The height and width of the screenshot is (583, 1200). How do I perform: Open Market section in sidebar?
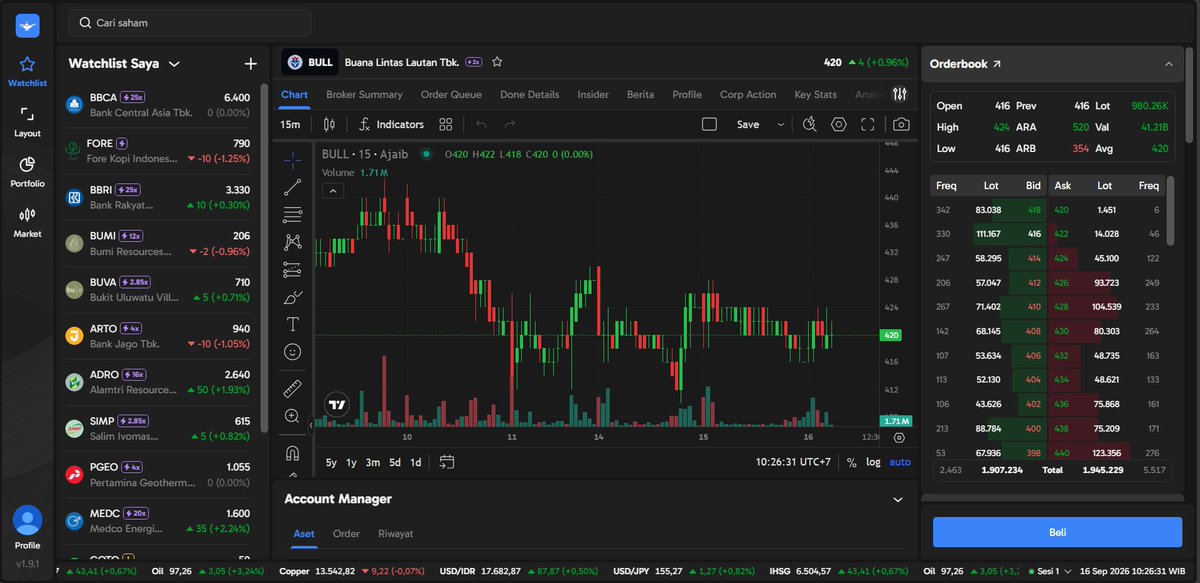(28, 222)
